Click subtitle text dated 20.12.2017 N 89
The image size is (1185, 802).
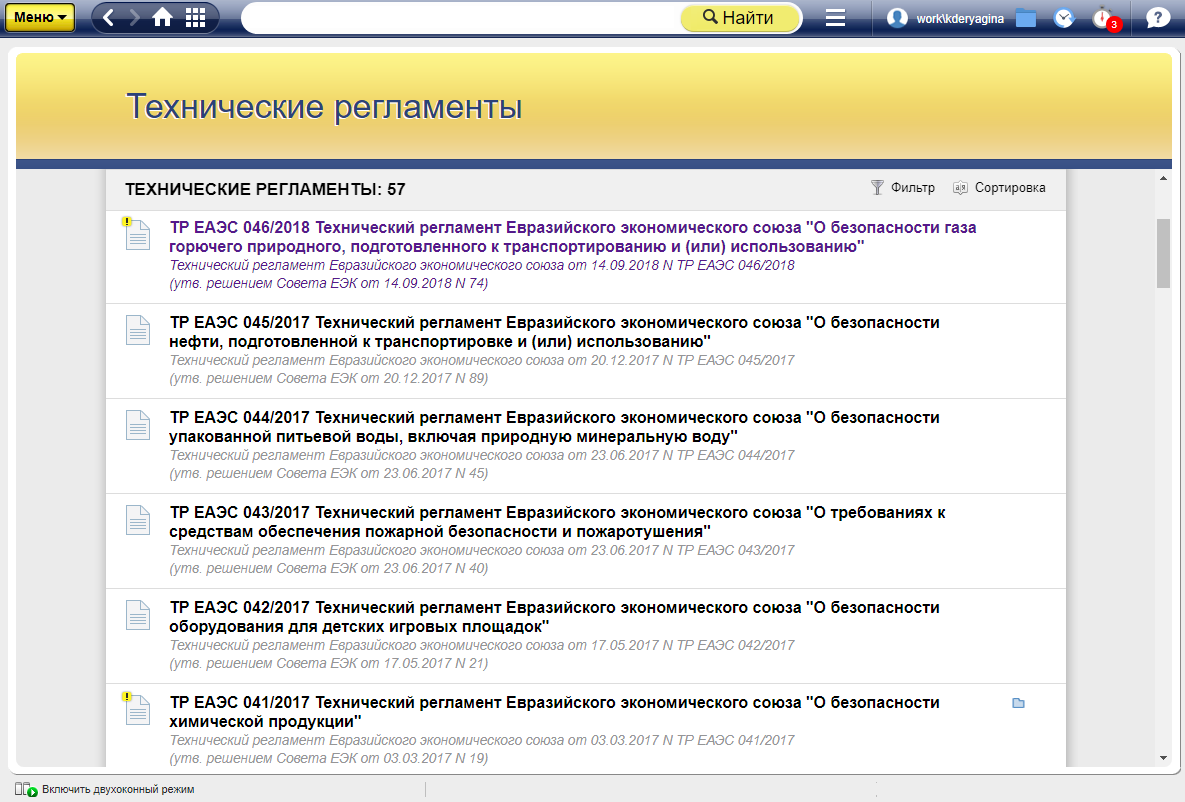point(329,379)
